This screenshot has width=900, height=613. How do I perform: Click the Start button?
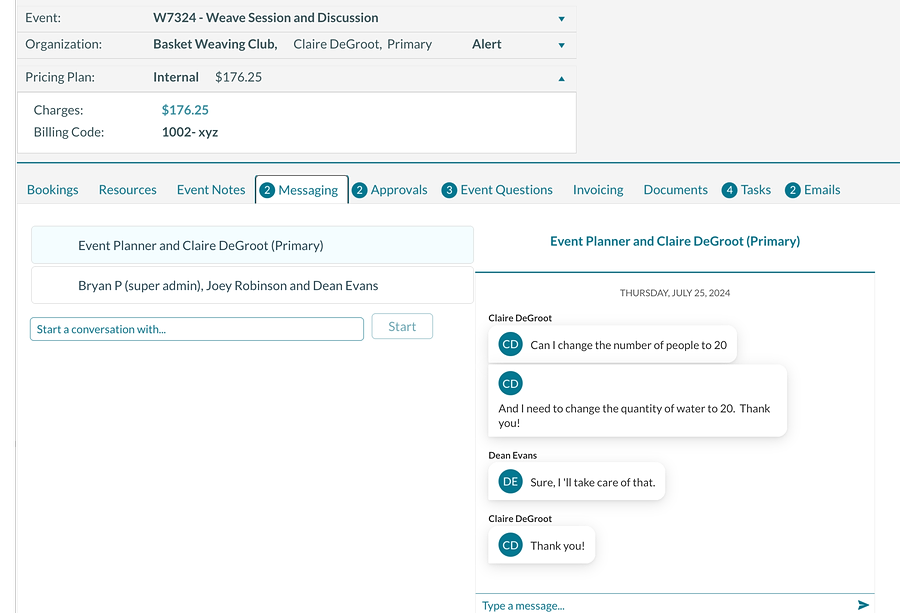coord(402,326)
